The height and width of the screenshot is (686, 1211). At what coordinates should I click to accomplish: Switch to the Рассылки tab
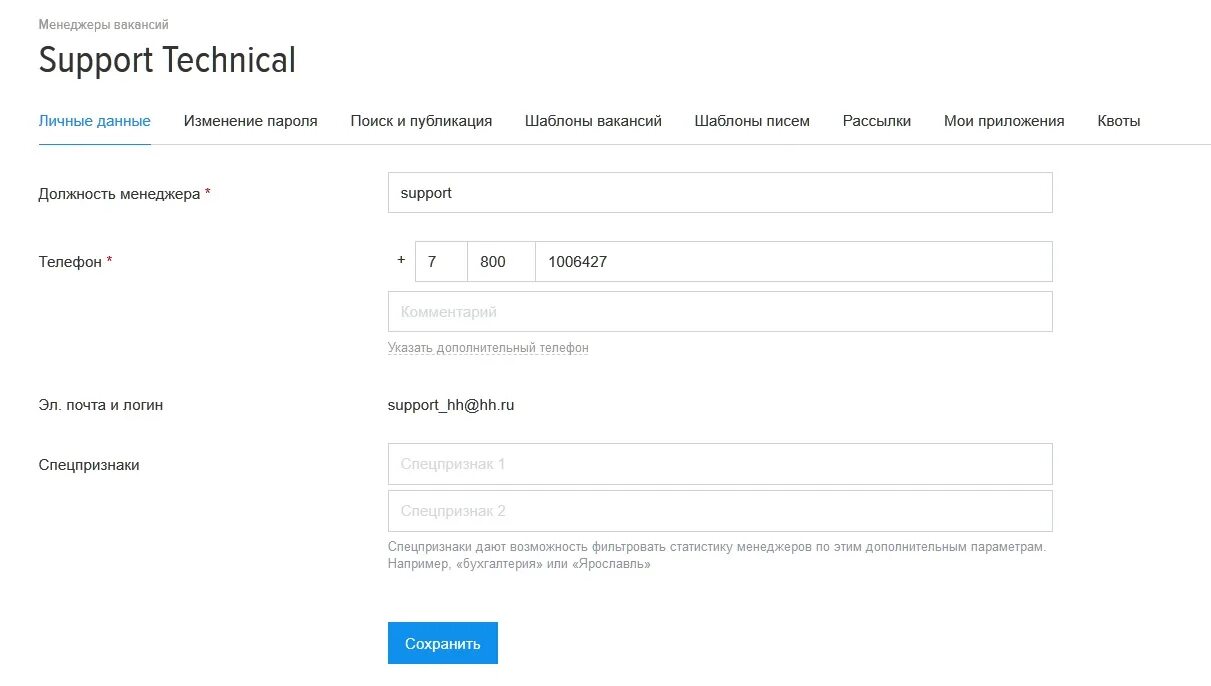click(x=876, y=121)
